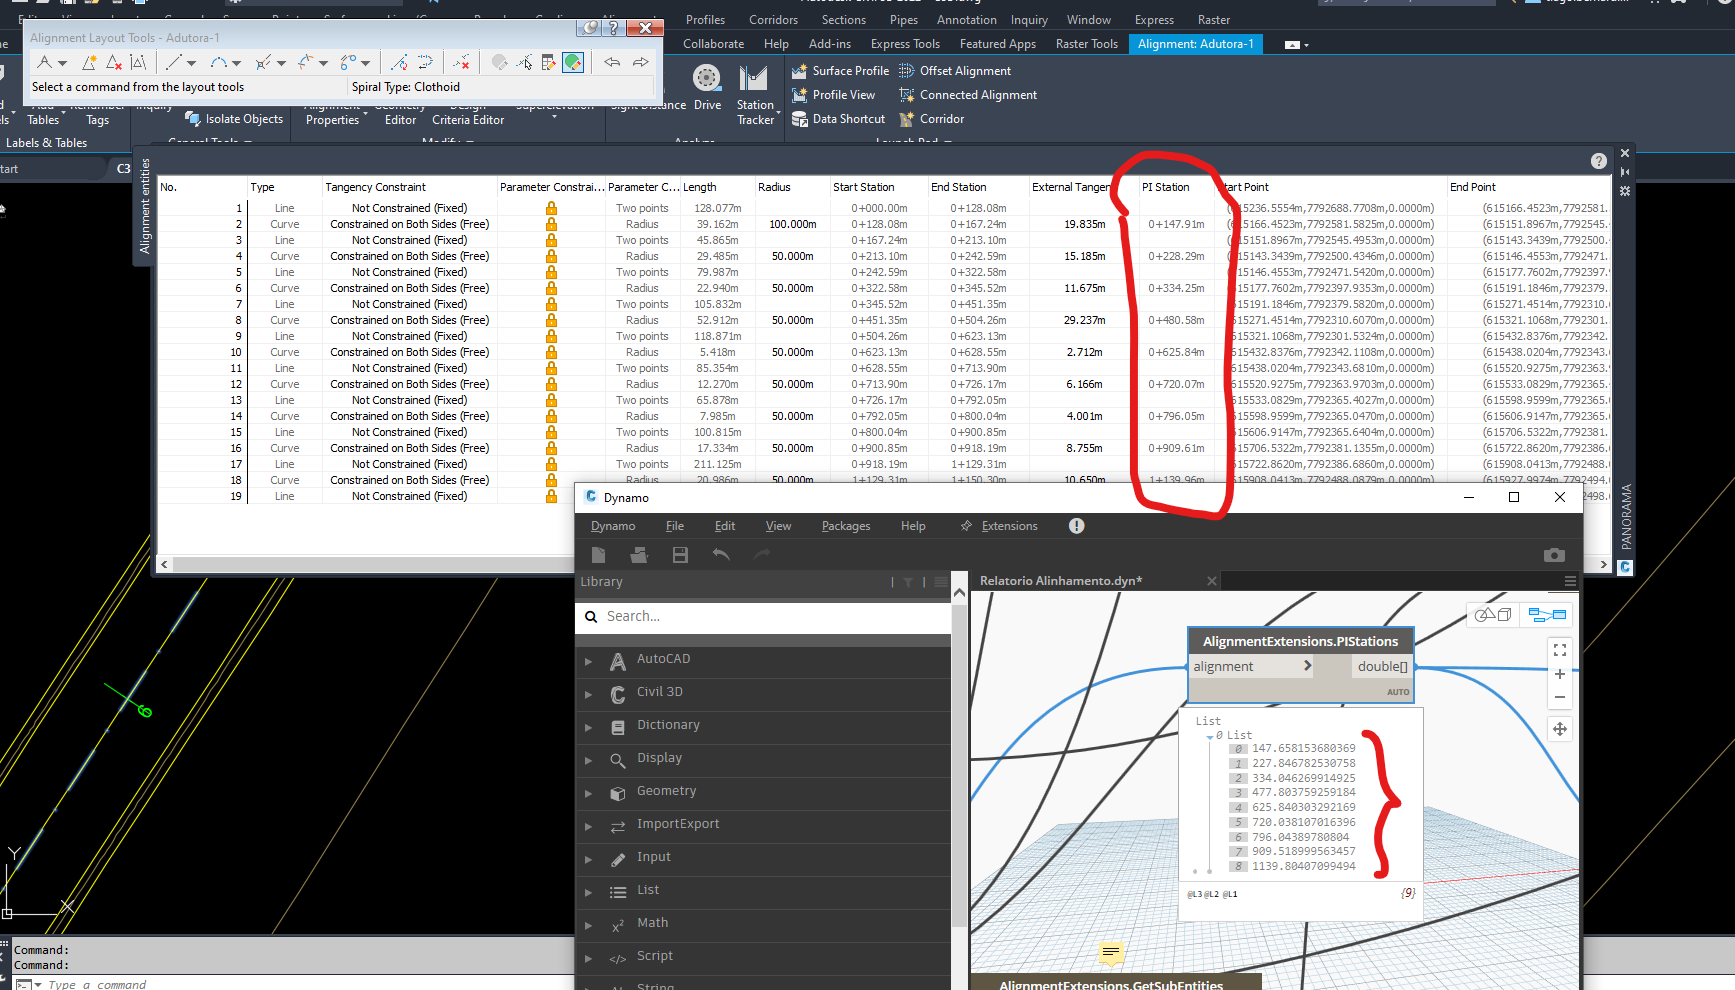The image size is (1735, 990).
Task: Select the Radius column header in the Panorama grid
Action: (774, 187)
